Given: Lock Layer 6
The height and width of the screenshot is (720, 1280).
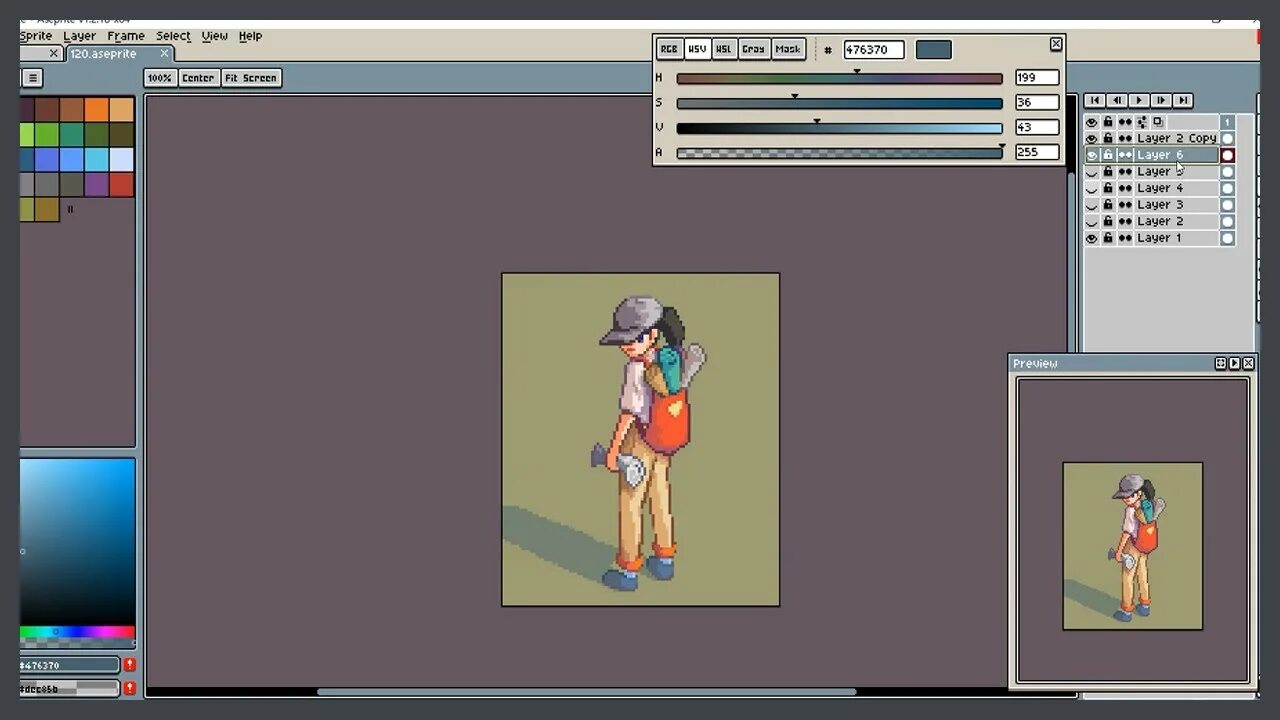Looking at the screenshot, I should click(1108, 155).
